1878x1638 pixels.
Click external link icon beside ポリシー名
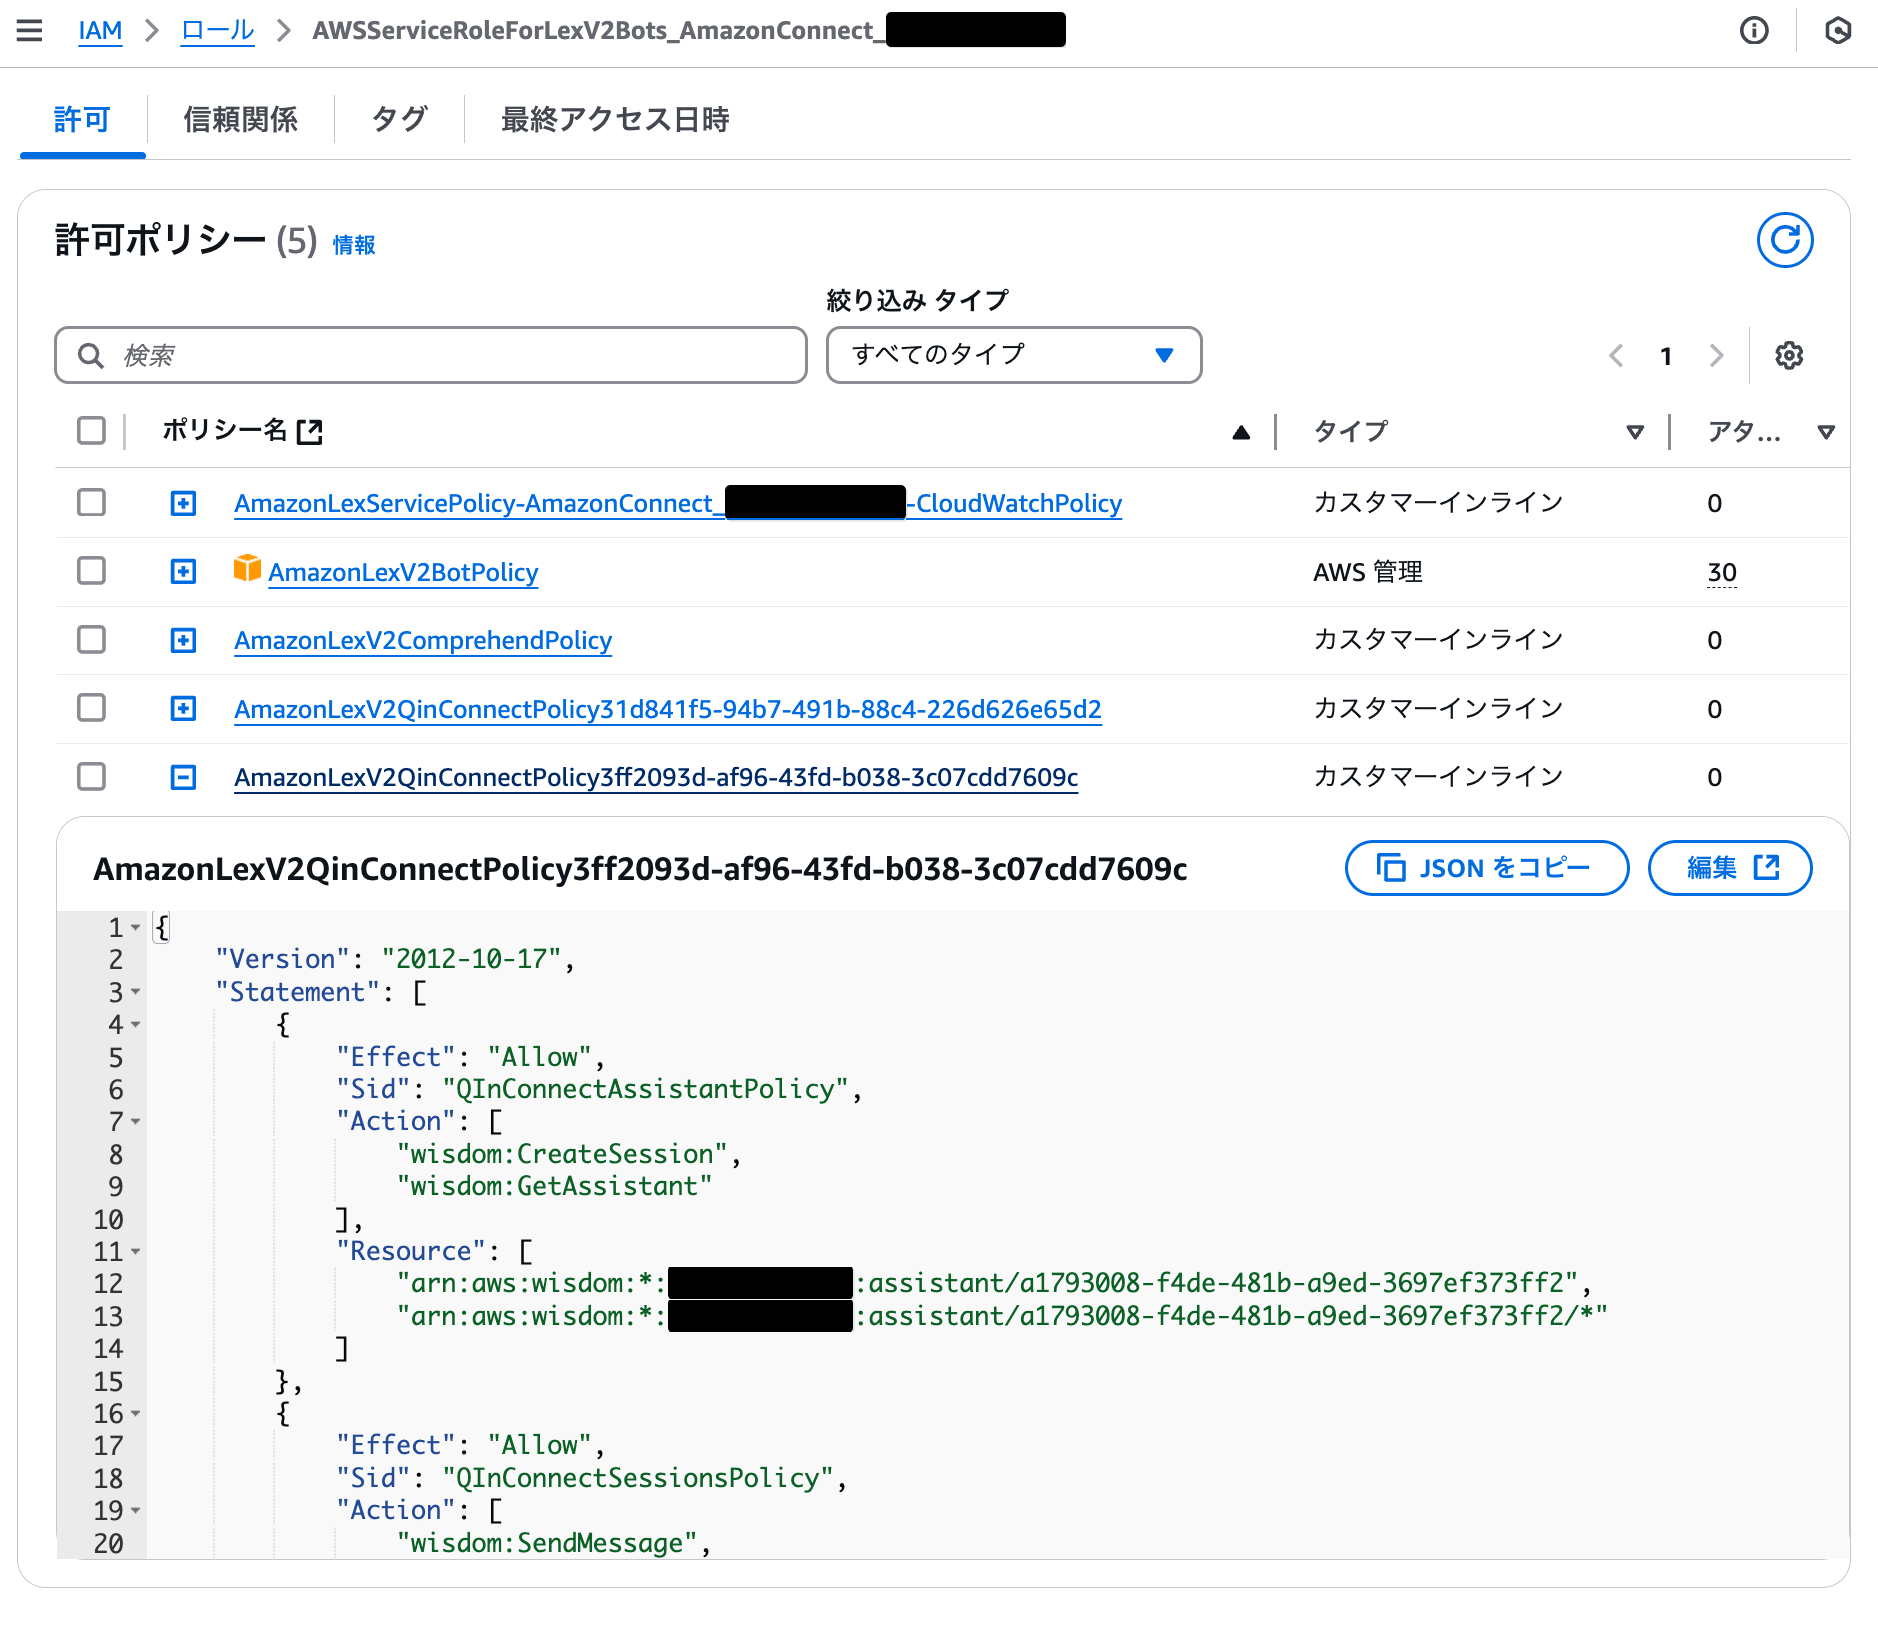pyautogui.click(x=310, y=431)
